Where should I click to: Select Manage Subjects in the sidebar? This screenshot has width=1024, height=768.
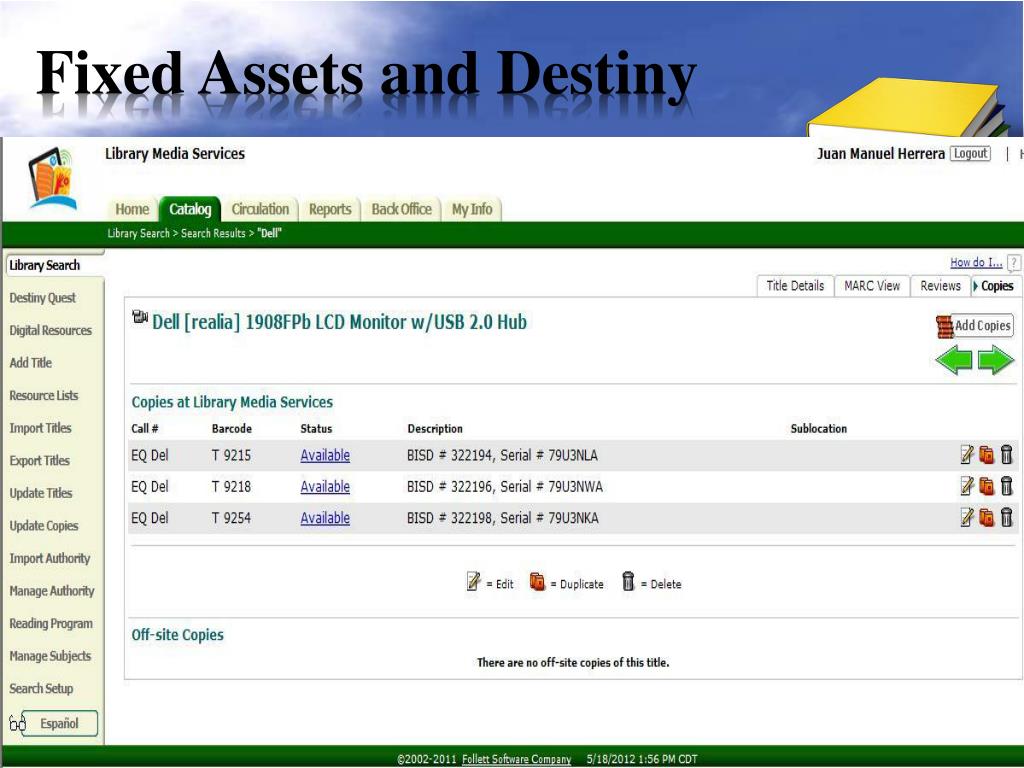tap(50, 656)
